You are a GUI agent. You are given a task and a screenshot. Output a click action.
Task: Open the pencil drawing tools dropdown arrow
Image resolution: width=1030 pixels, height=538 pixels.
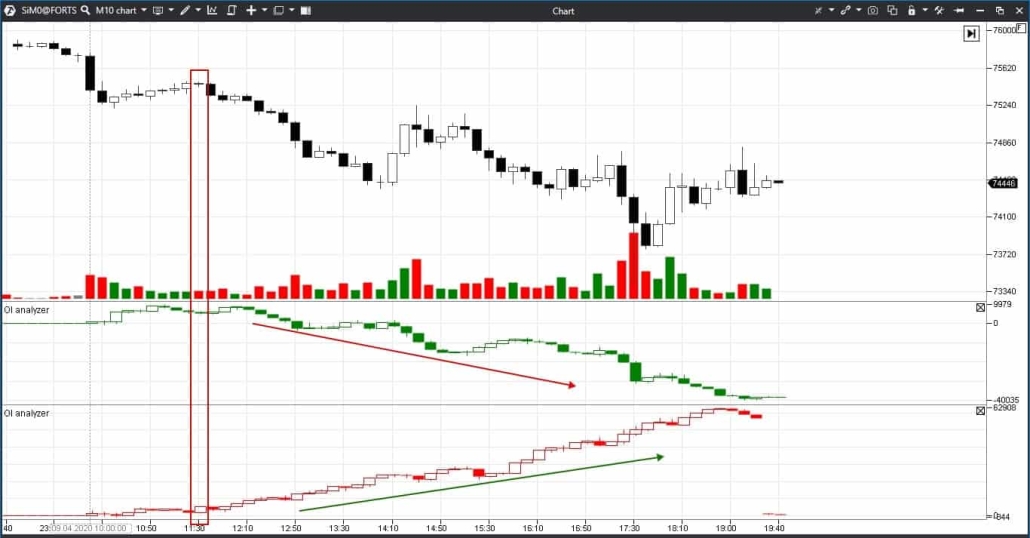(197, 10)
